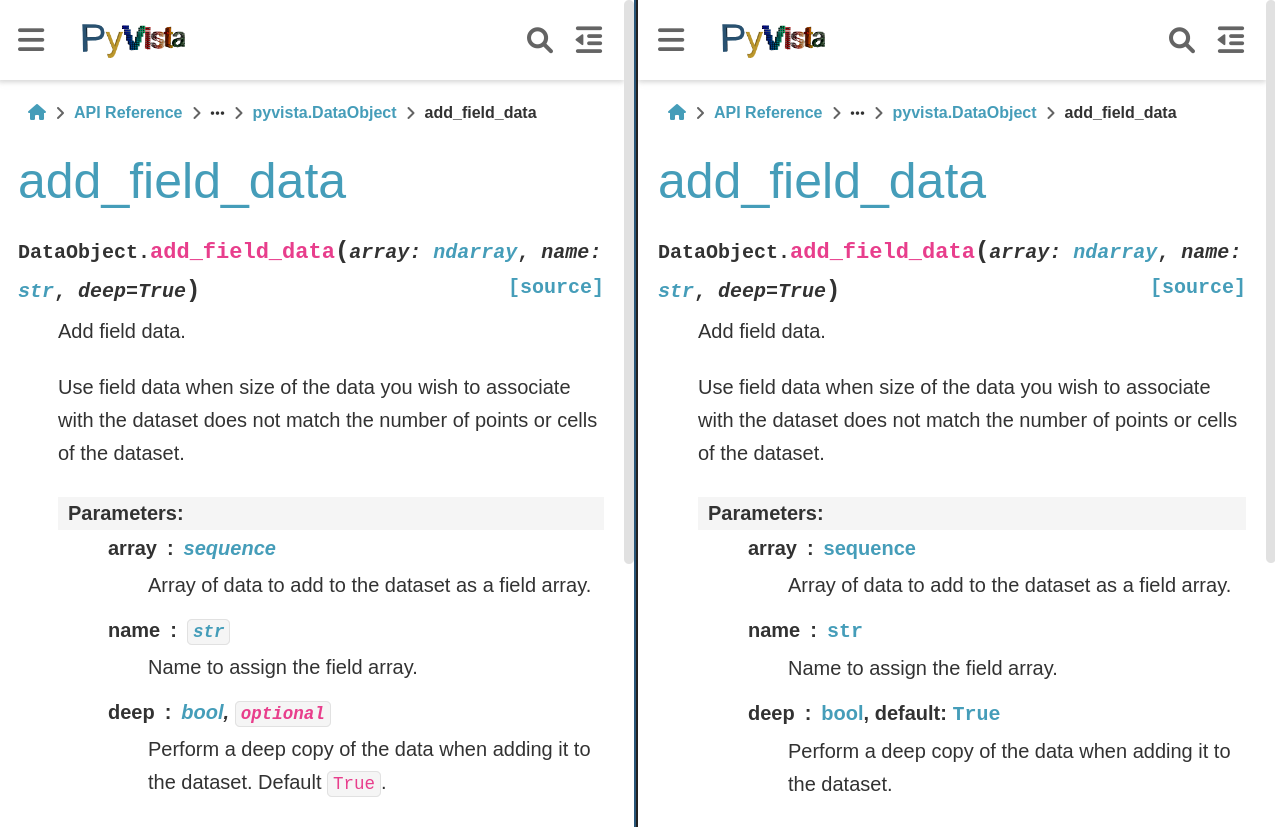The width and height of the screenshot is (1275, 827).
Task: Open hamburger menu in left pane
Action: 31,40
